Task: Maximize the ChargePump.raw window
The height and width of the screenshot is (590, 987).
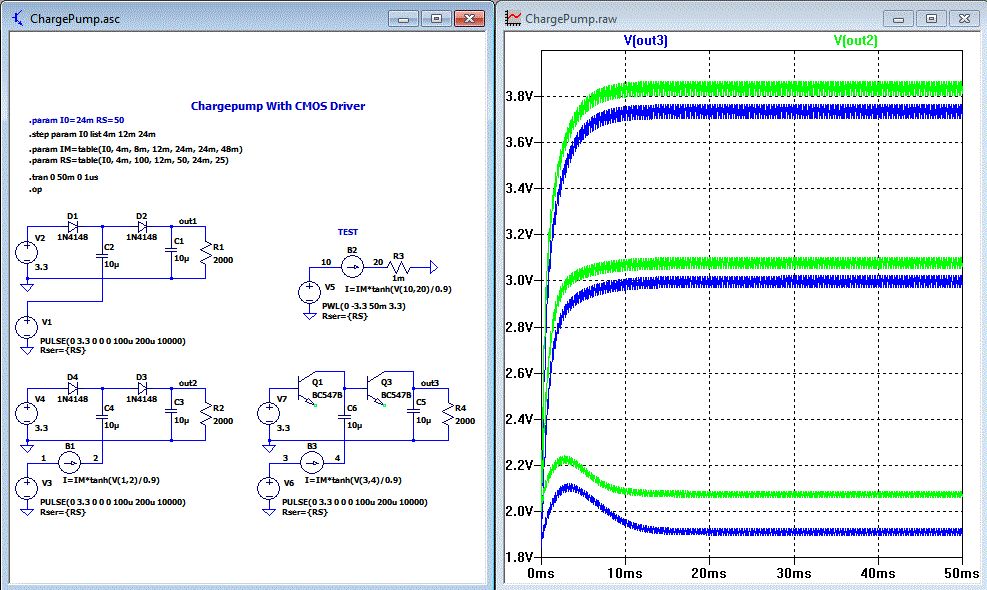Action: tap(931, 18)
